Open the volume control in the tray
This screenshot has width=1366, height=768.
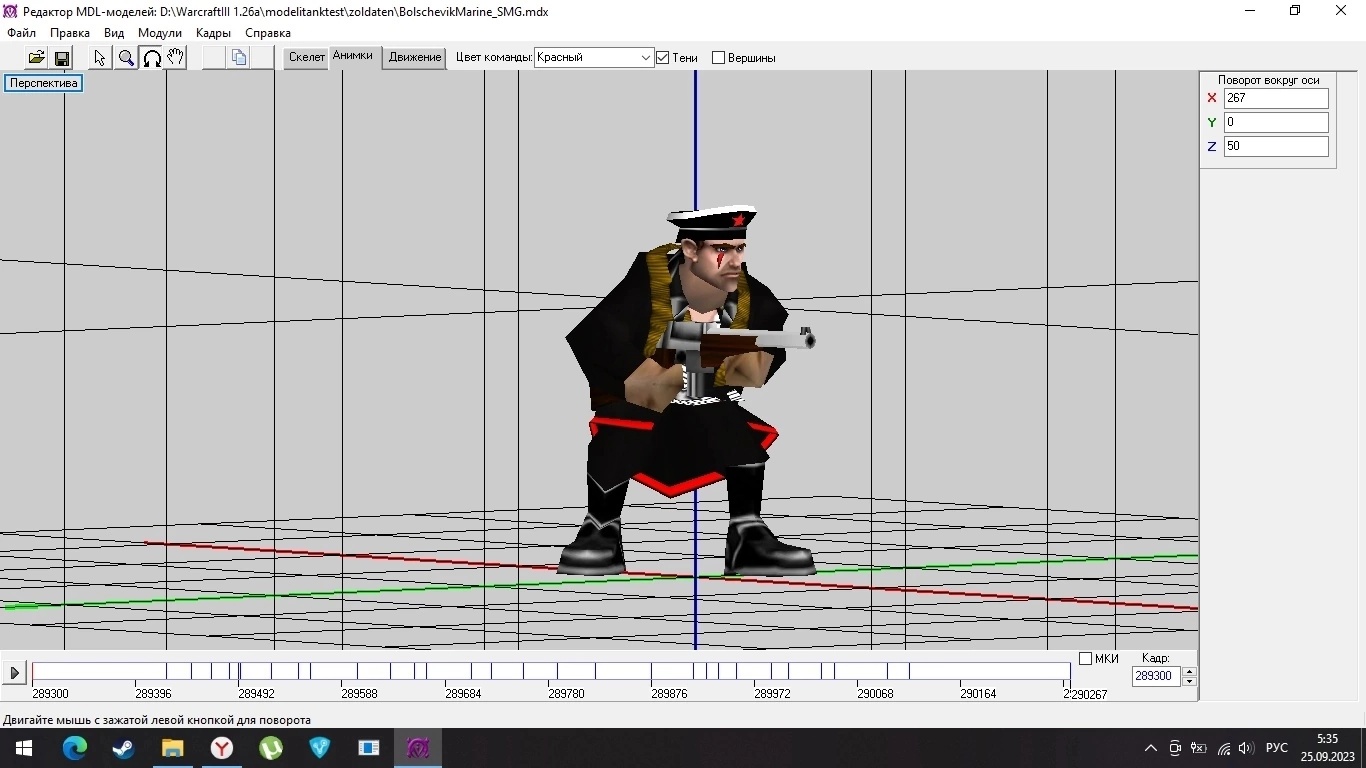1246,748
